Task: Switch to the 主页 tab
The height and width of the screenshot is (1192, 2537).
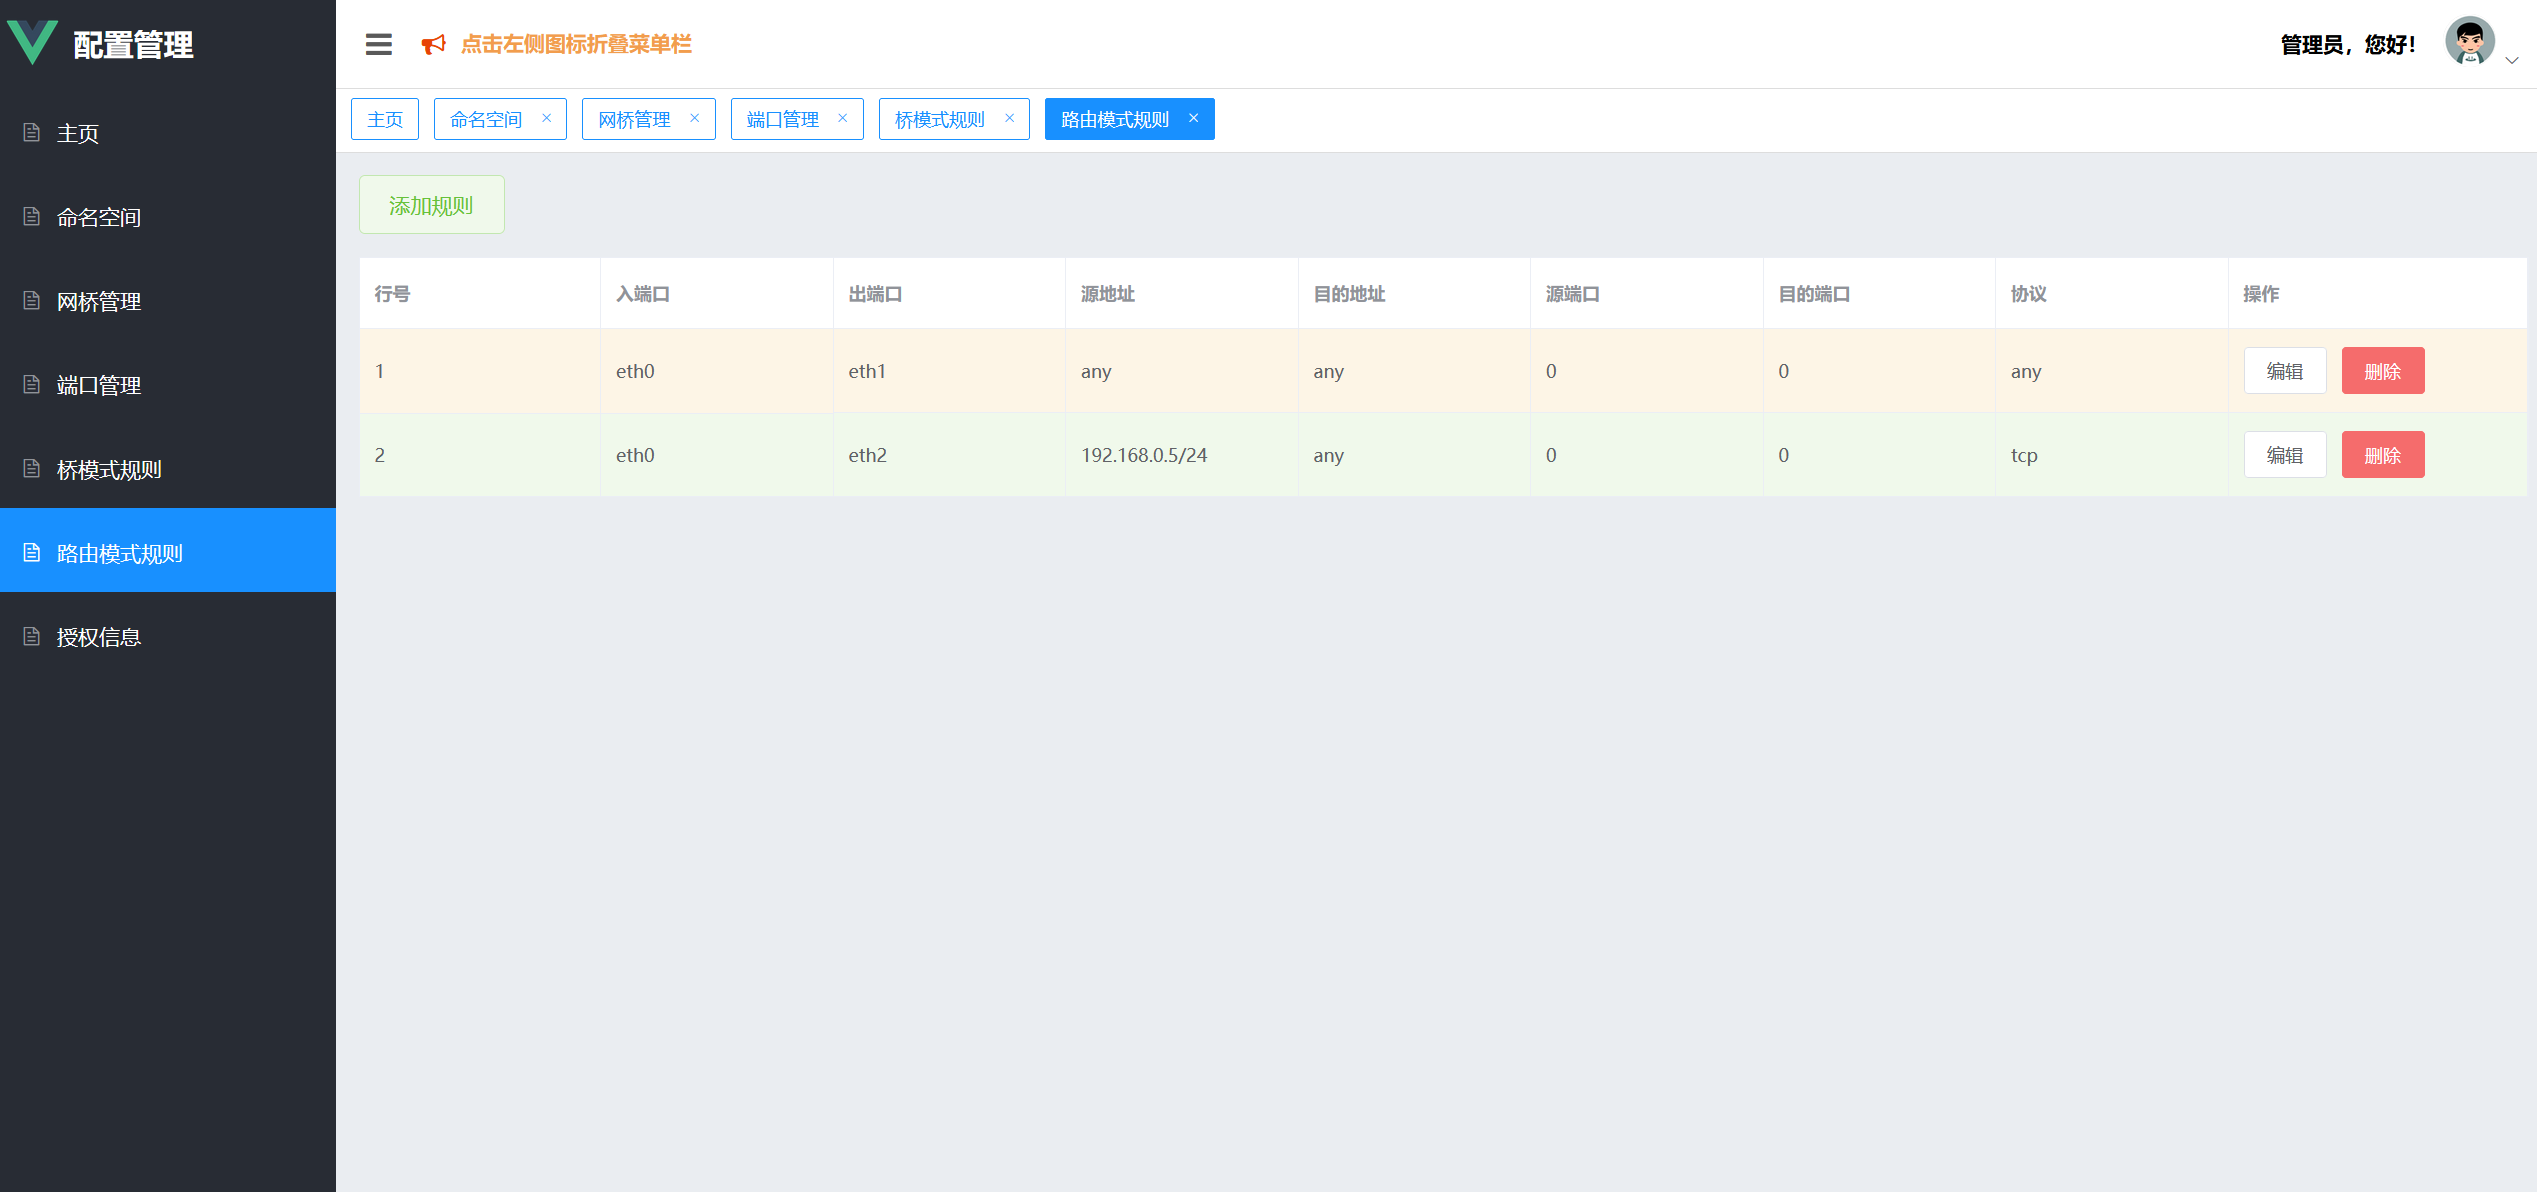Action: click(385, 119)
